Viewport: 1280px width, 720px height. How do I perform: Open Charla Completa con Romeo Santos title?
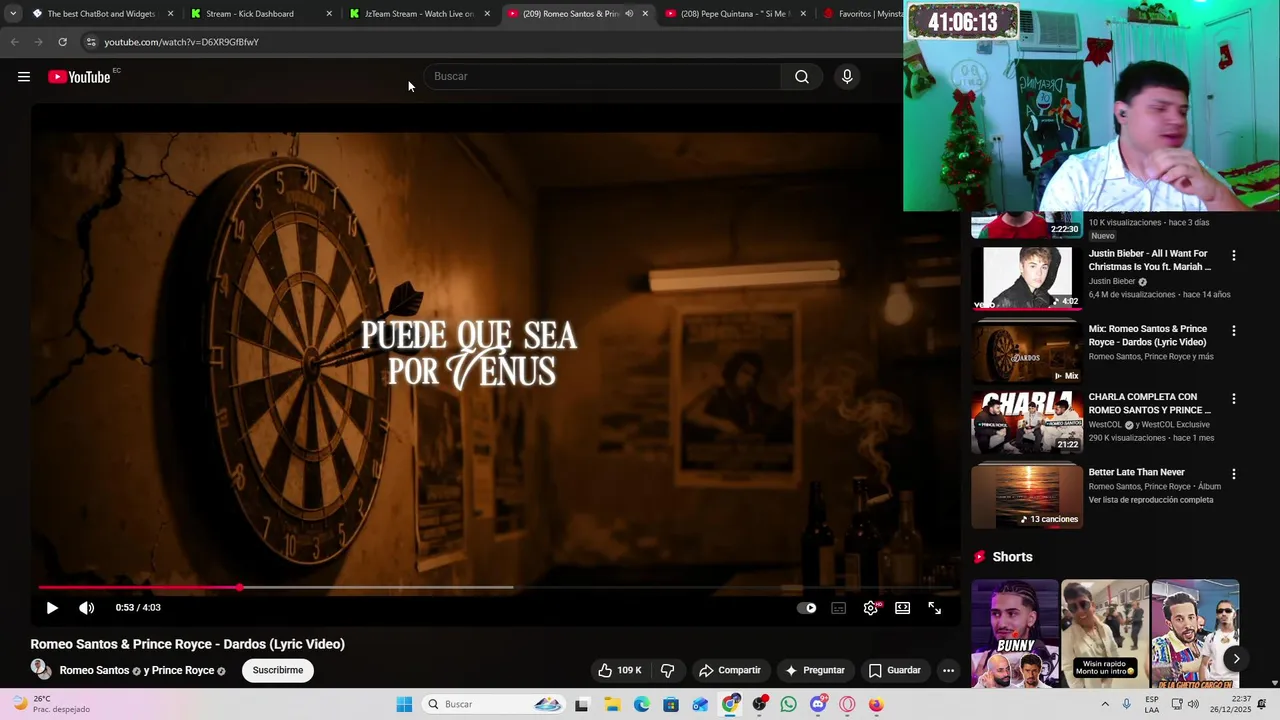coord(1149,403)
